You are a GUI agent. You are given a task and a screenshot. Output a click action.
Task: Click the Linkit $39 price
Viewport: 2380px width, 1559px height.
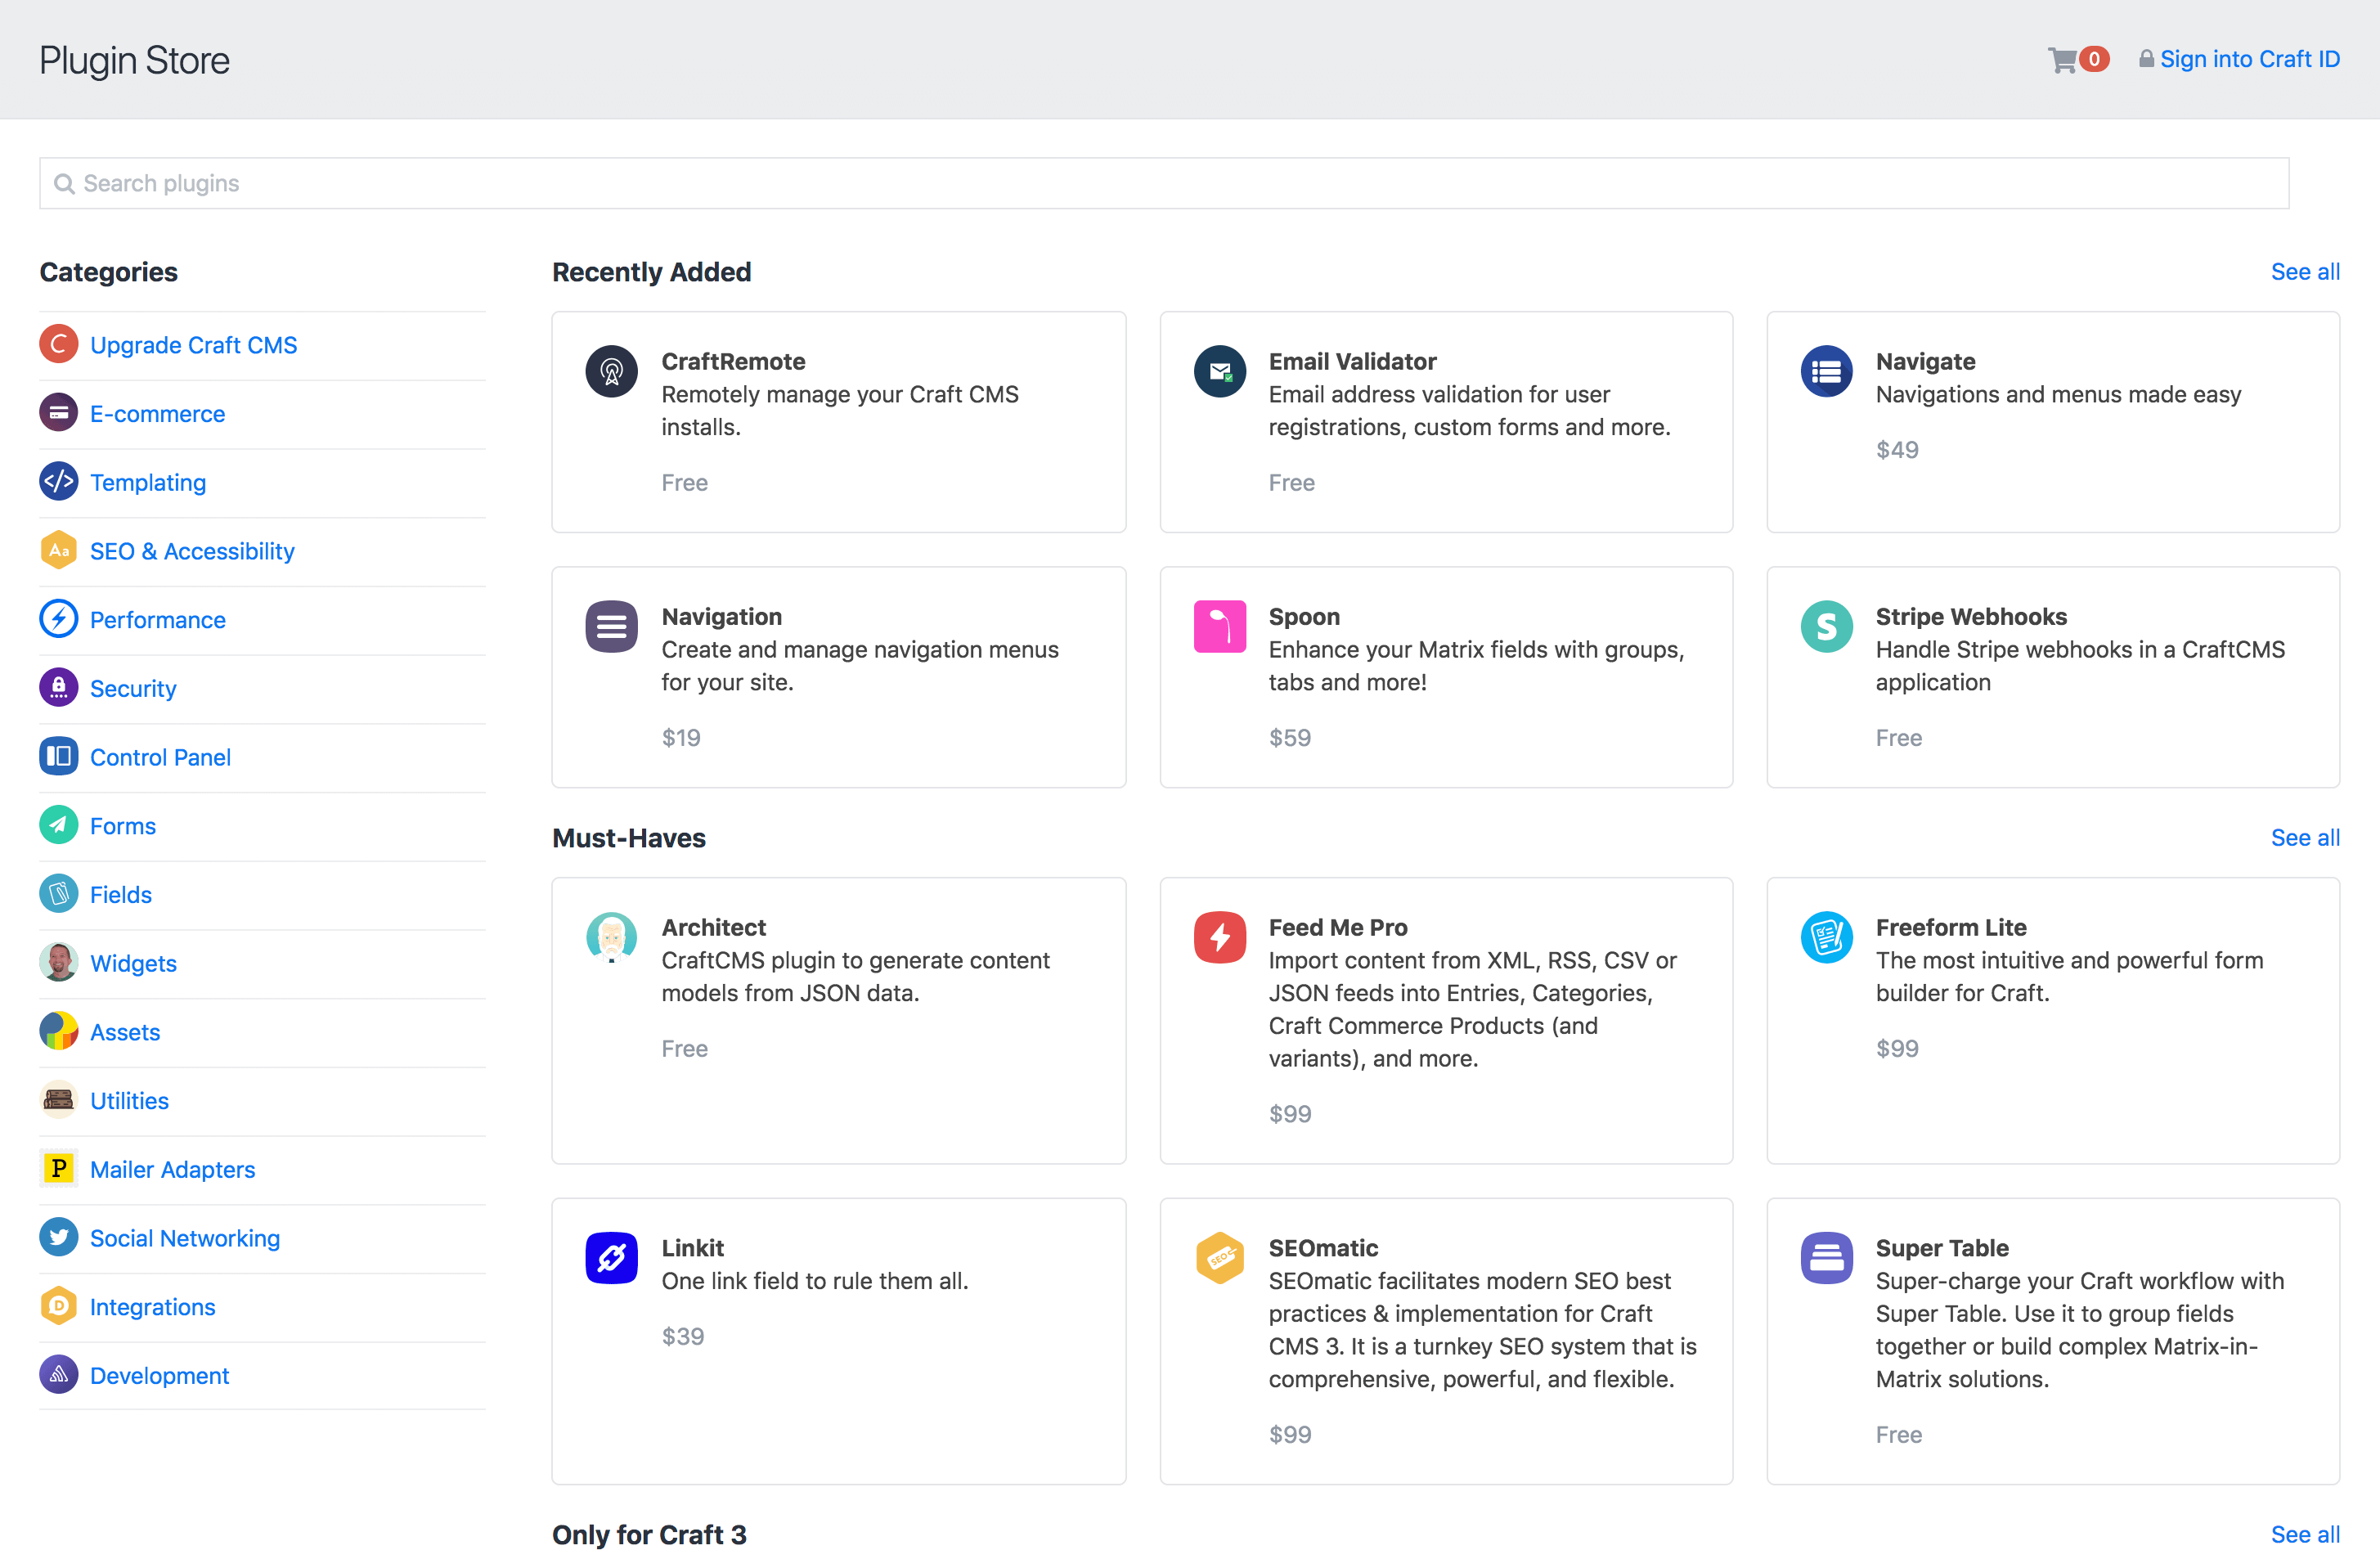pyautogui.click(x=683, y=1337)
